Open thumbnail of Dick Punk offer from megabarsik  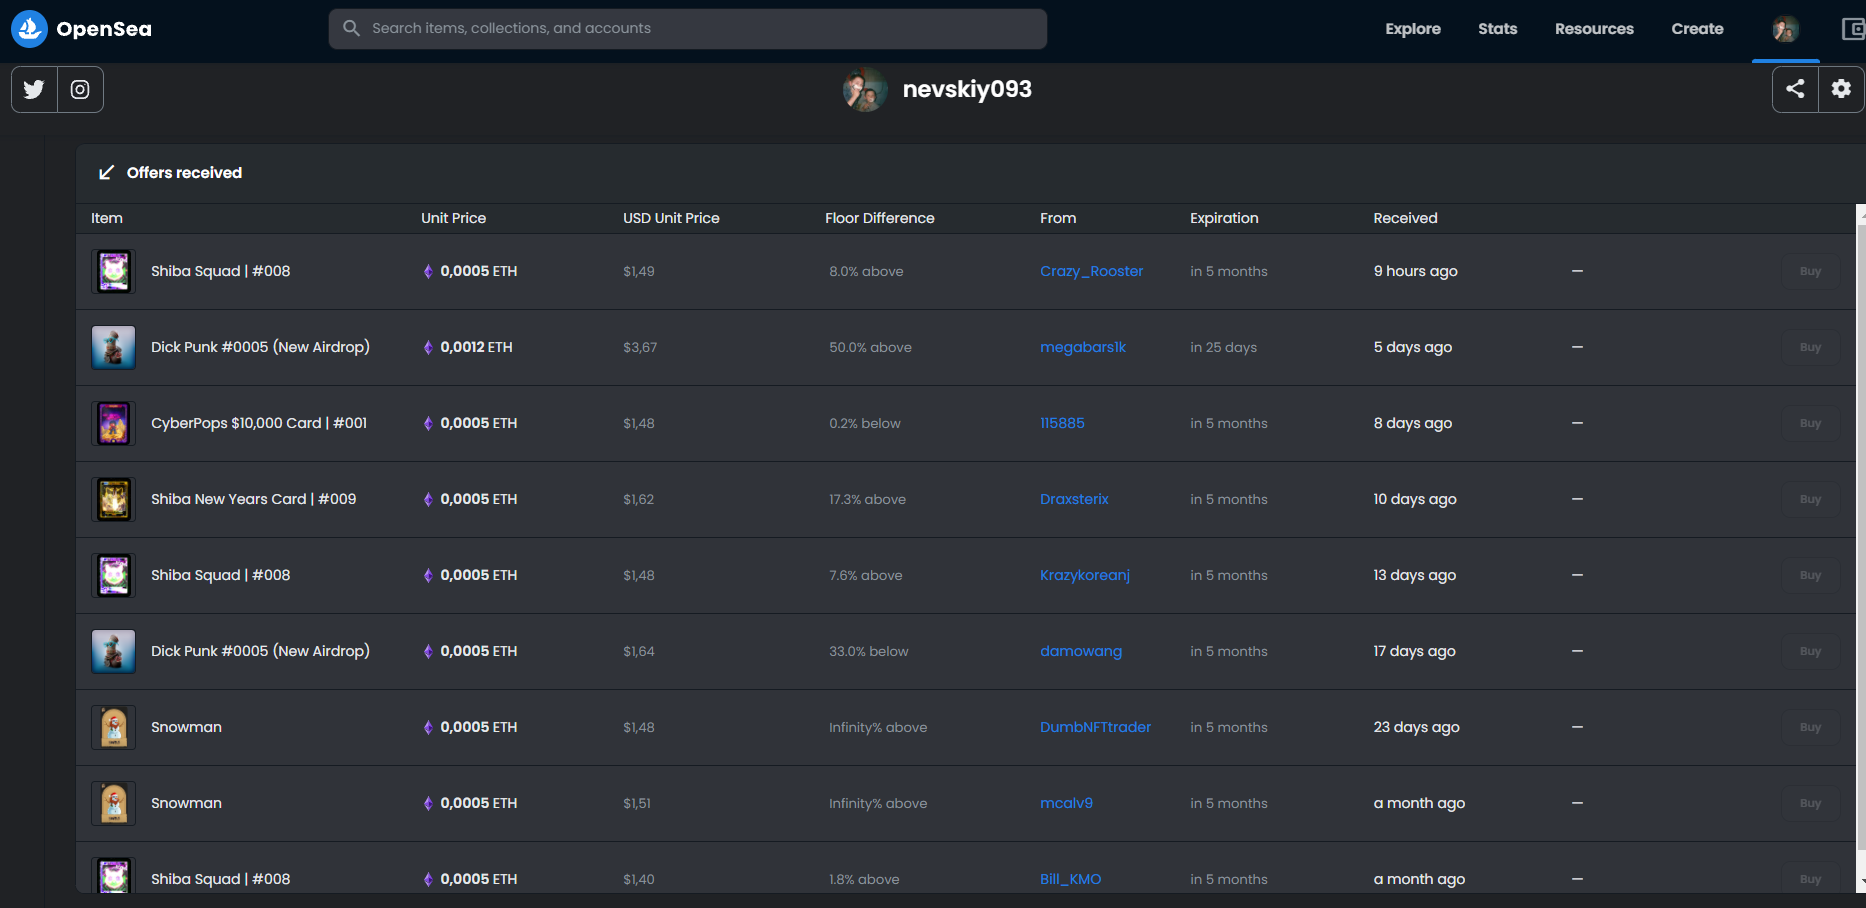(x=114, y=347)
